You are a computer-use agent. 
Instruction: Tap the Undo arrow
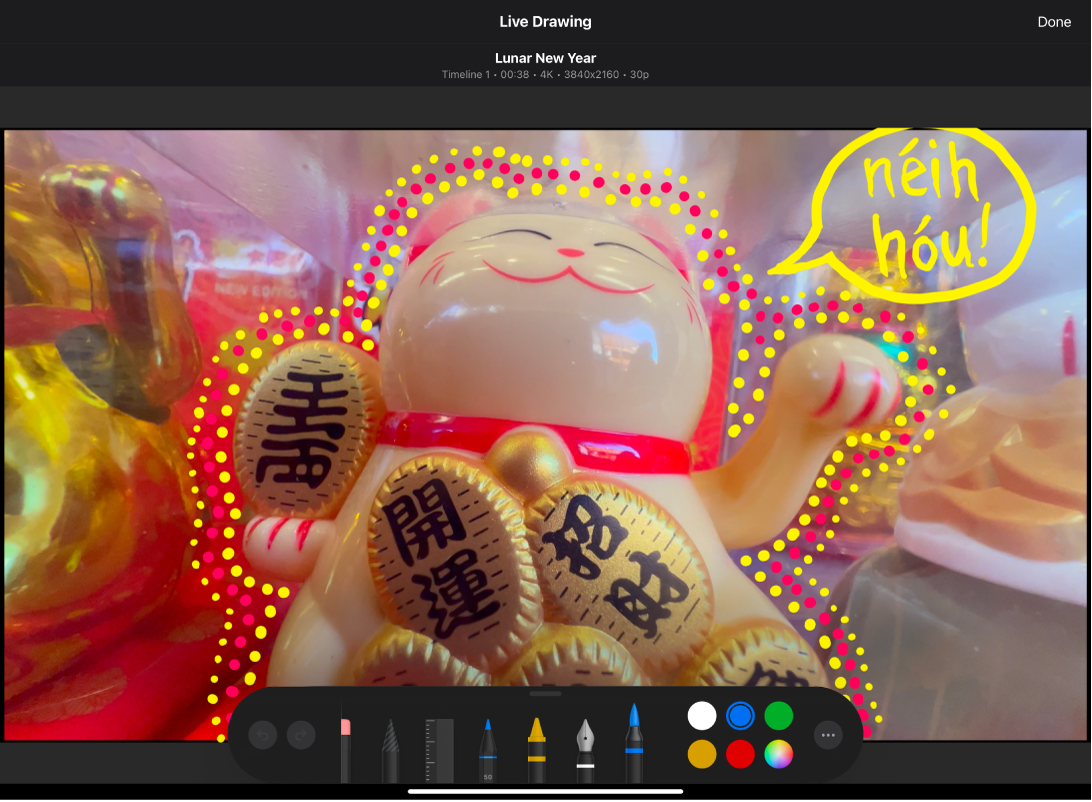[x=263, y=735]
